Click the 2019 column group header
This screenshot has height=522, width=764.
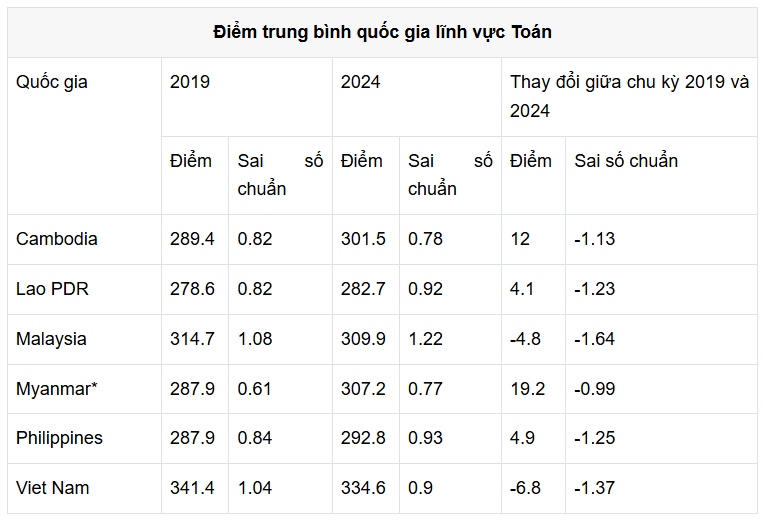(x=190, y=82)
